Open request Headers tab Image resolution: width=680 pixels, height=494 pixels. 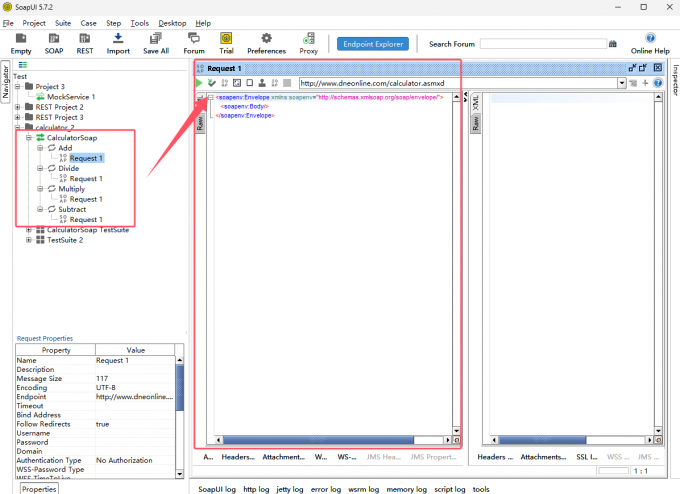tap(238, 457)
